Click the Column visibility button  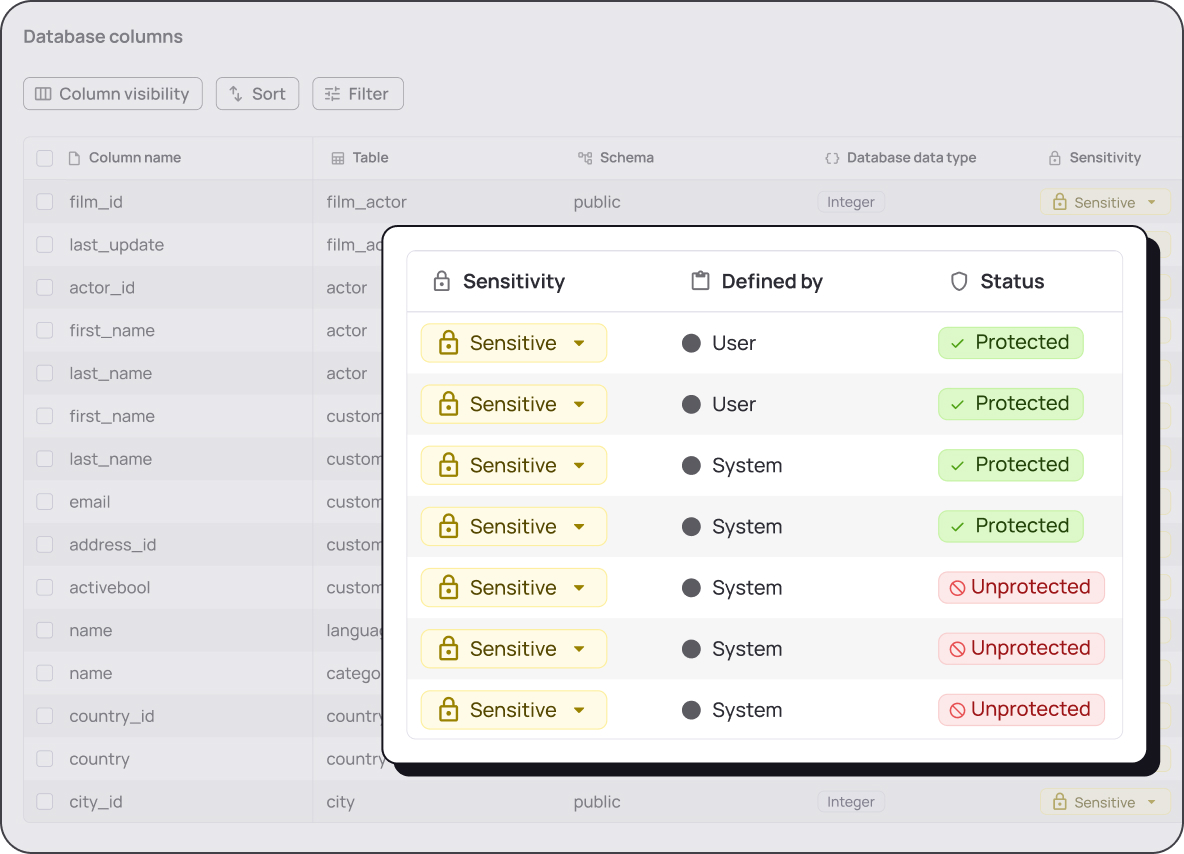click(x=113, y=94)
